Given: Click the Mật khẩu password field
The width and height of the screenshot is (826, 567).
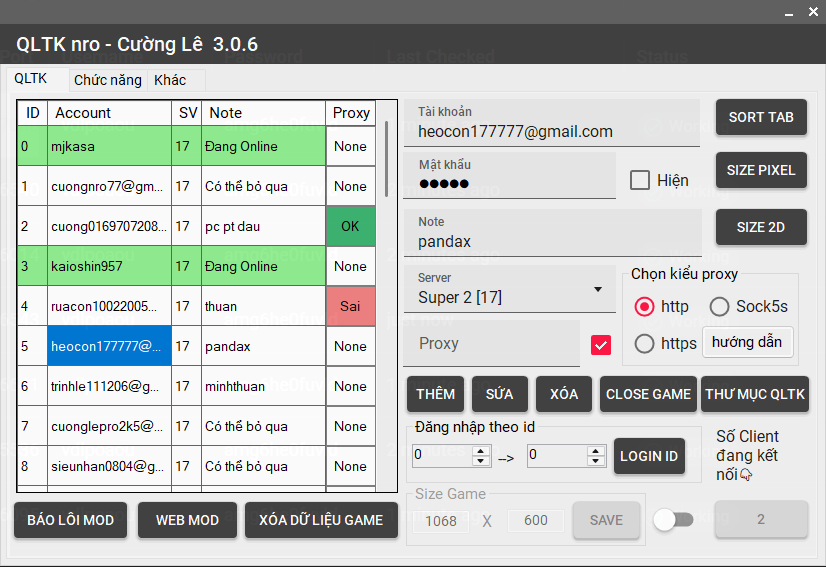Looking at the screenshot, I should click(x=509, y=175).
